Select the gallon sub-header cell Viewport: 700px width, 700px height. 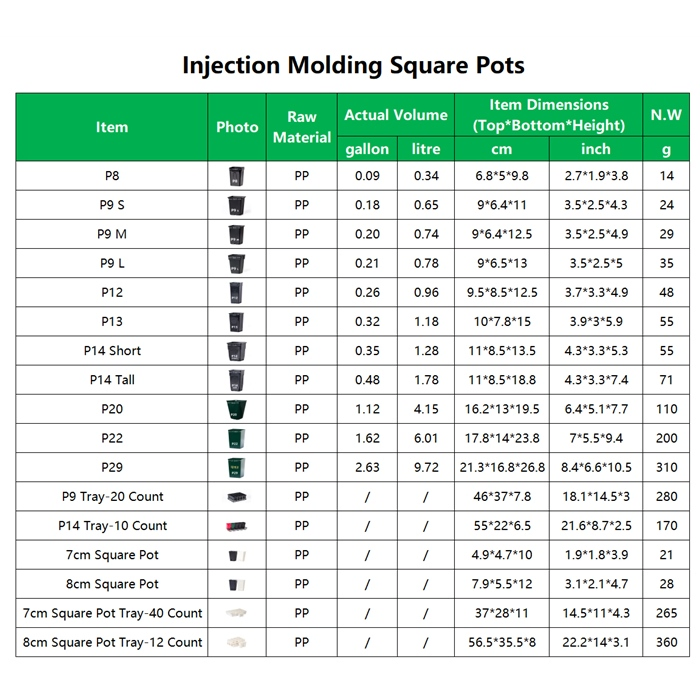pos(367,149)
